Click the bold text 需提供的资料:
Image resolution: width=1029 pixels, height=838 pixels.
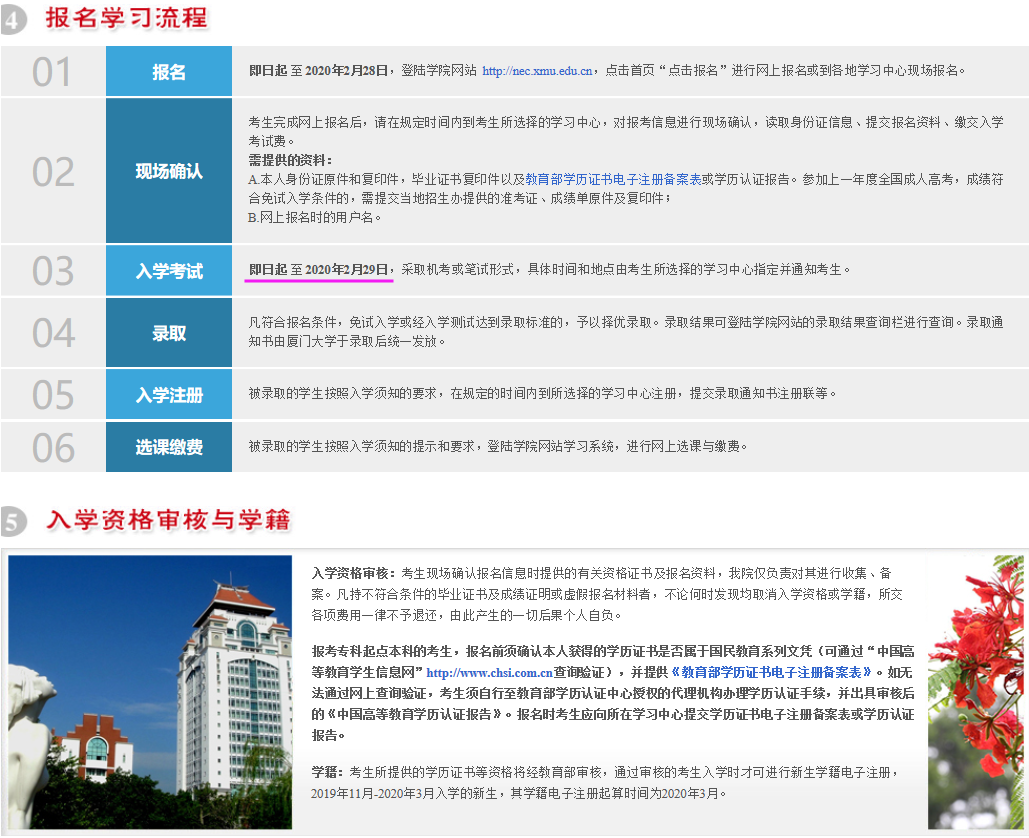click(x=290, y=160)
